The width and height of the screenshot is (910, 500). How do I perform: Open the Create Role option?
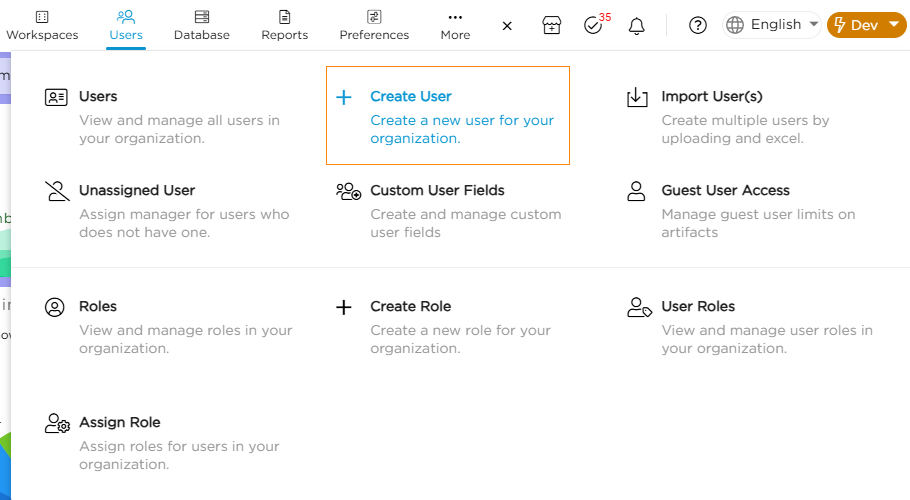pyautogui.click(x=410, y=307)
